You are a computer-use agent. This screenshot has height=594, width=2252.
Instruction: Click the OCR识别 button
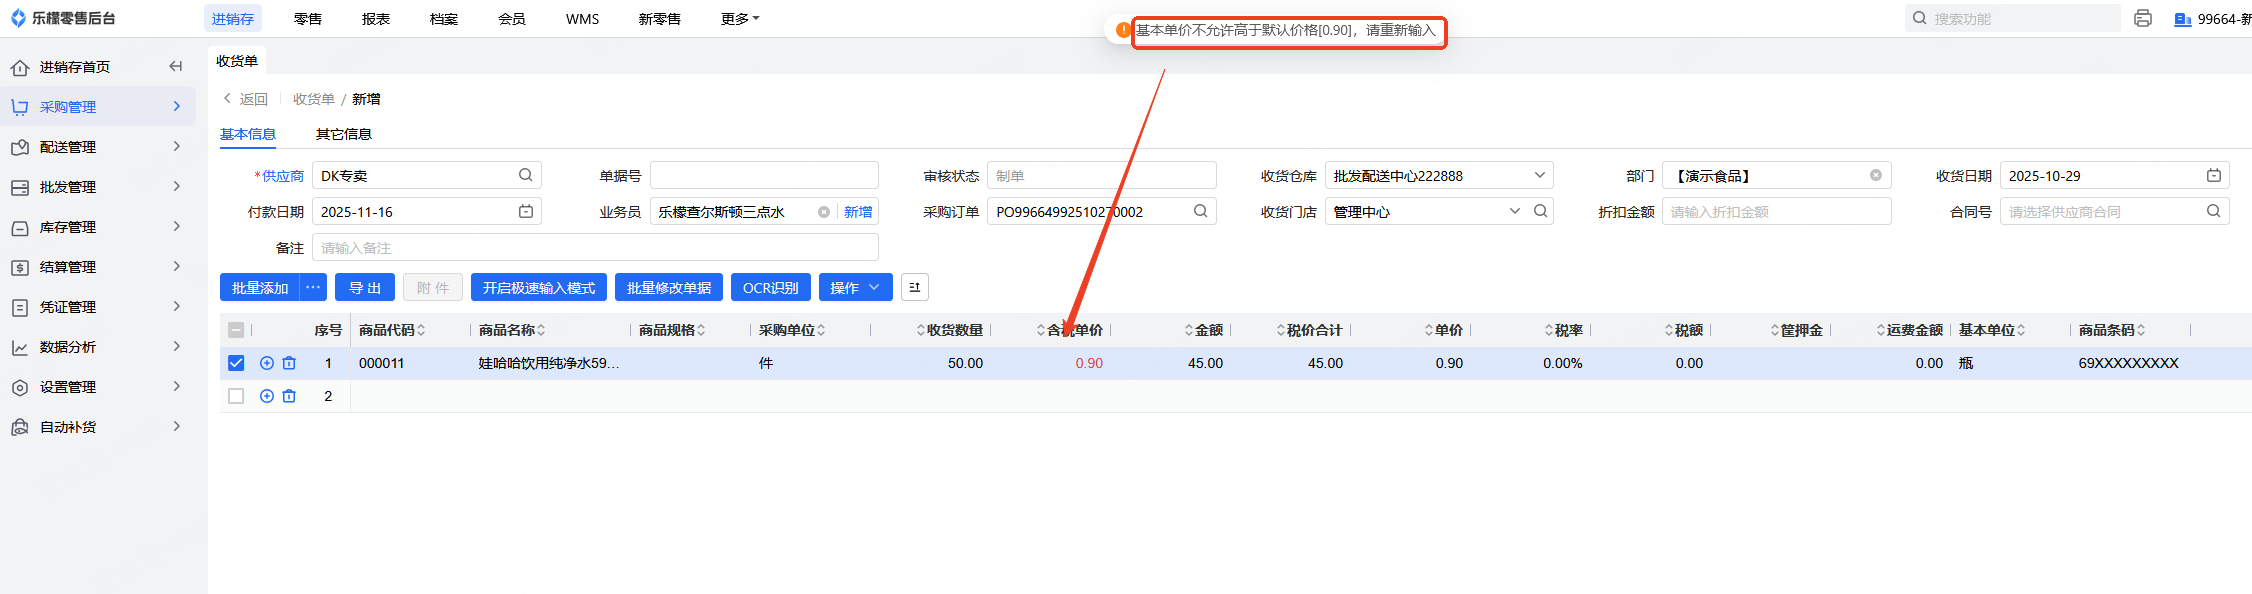click(x=771, y=287)
